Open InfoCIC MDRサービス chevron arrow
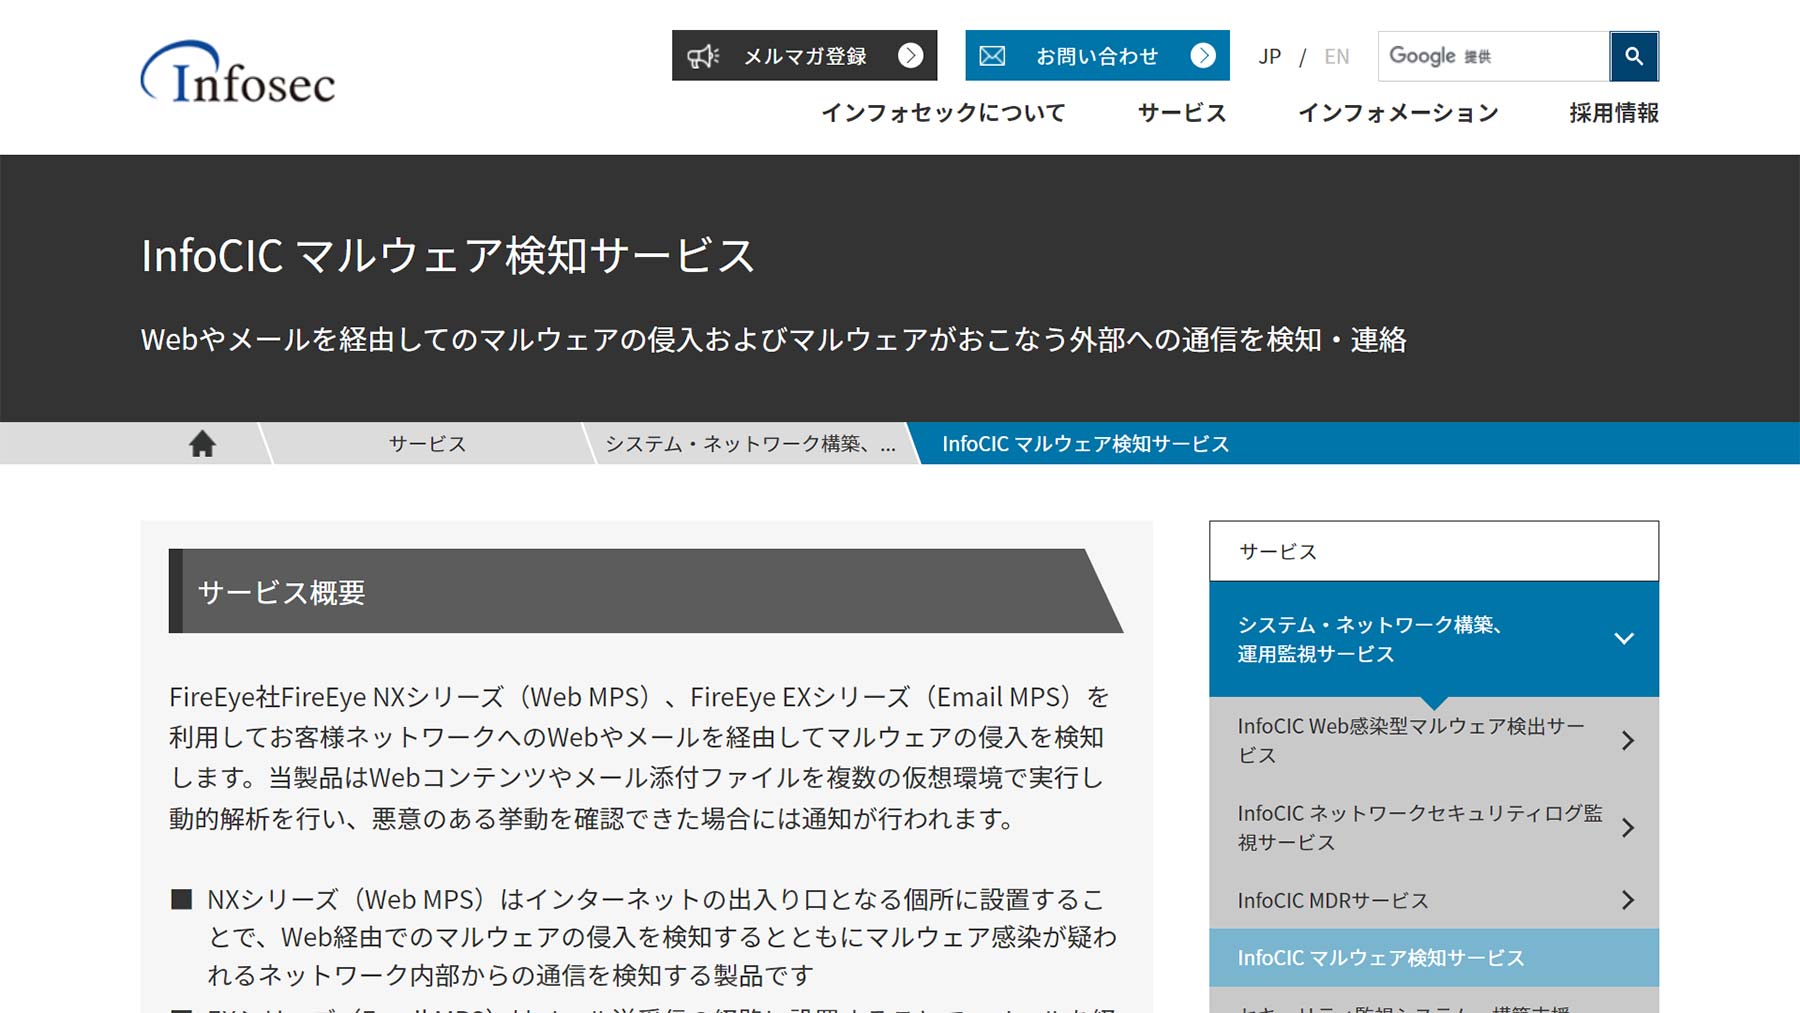1800x1013 pixels. (x=1628, y=900)
